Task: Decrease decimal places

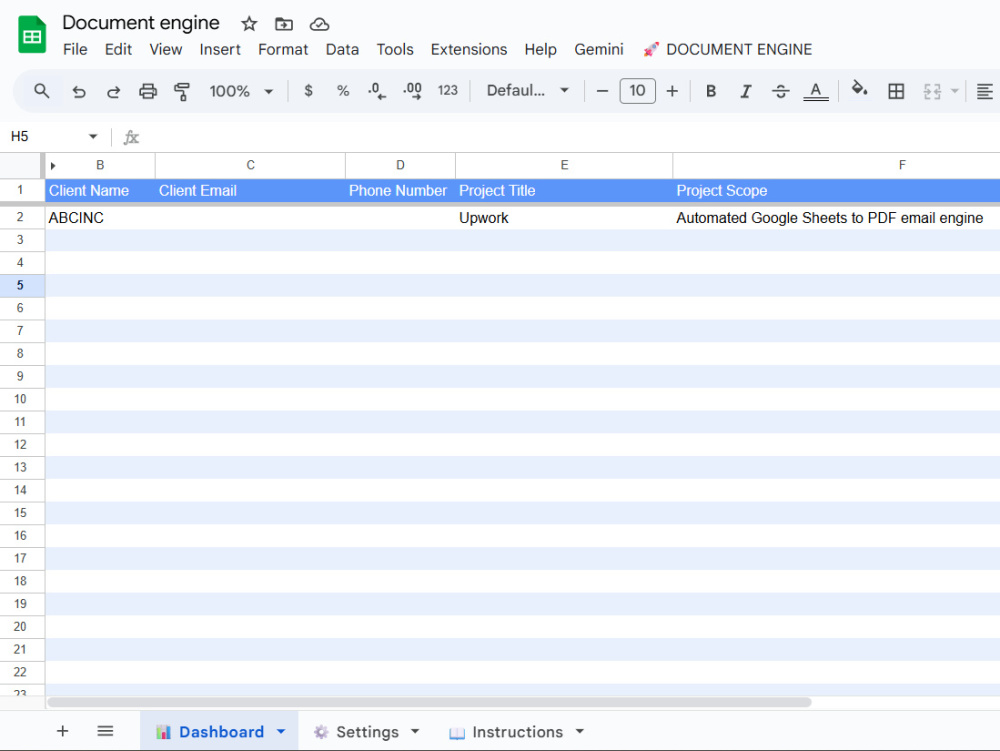Action: 376,91
